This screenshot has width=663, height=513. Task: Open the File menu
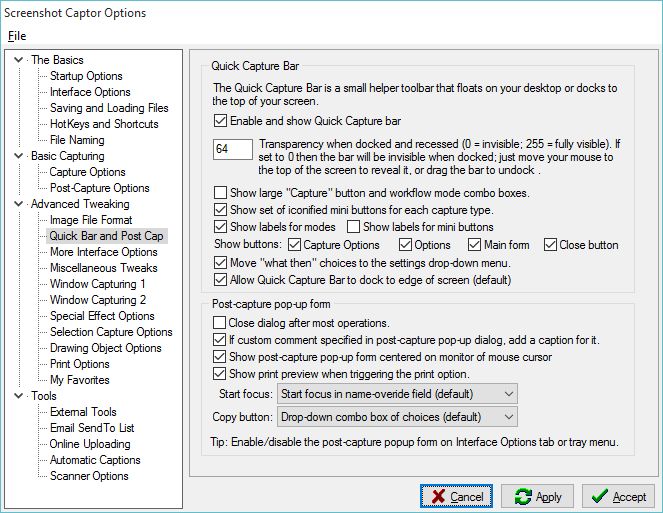[17, 36]
